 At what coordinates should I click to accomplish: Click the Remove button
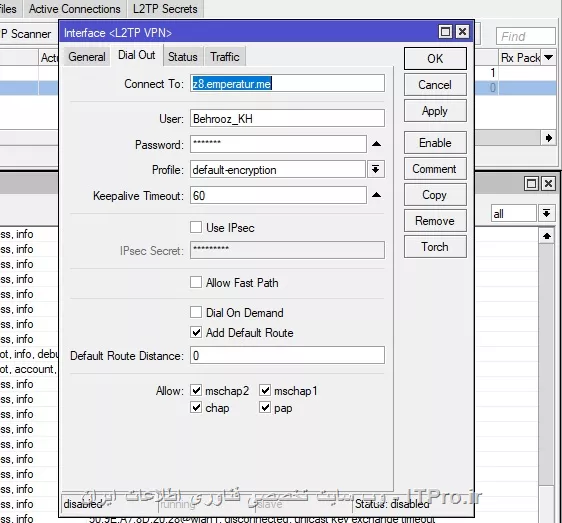(435, 221)
